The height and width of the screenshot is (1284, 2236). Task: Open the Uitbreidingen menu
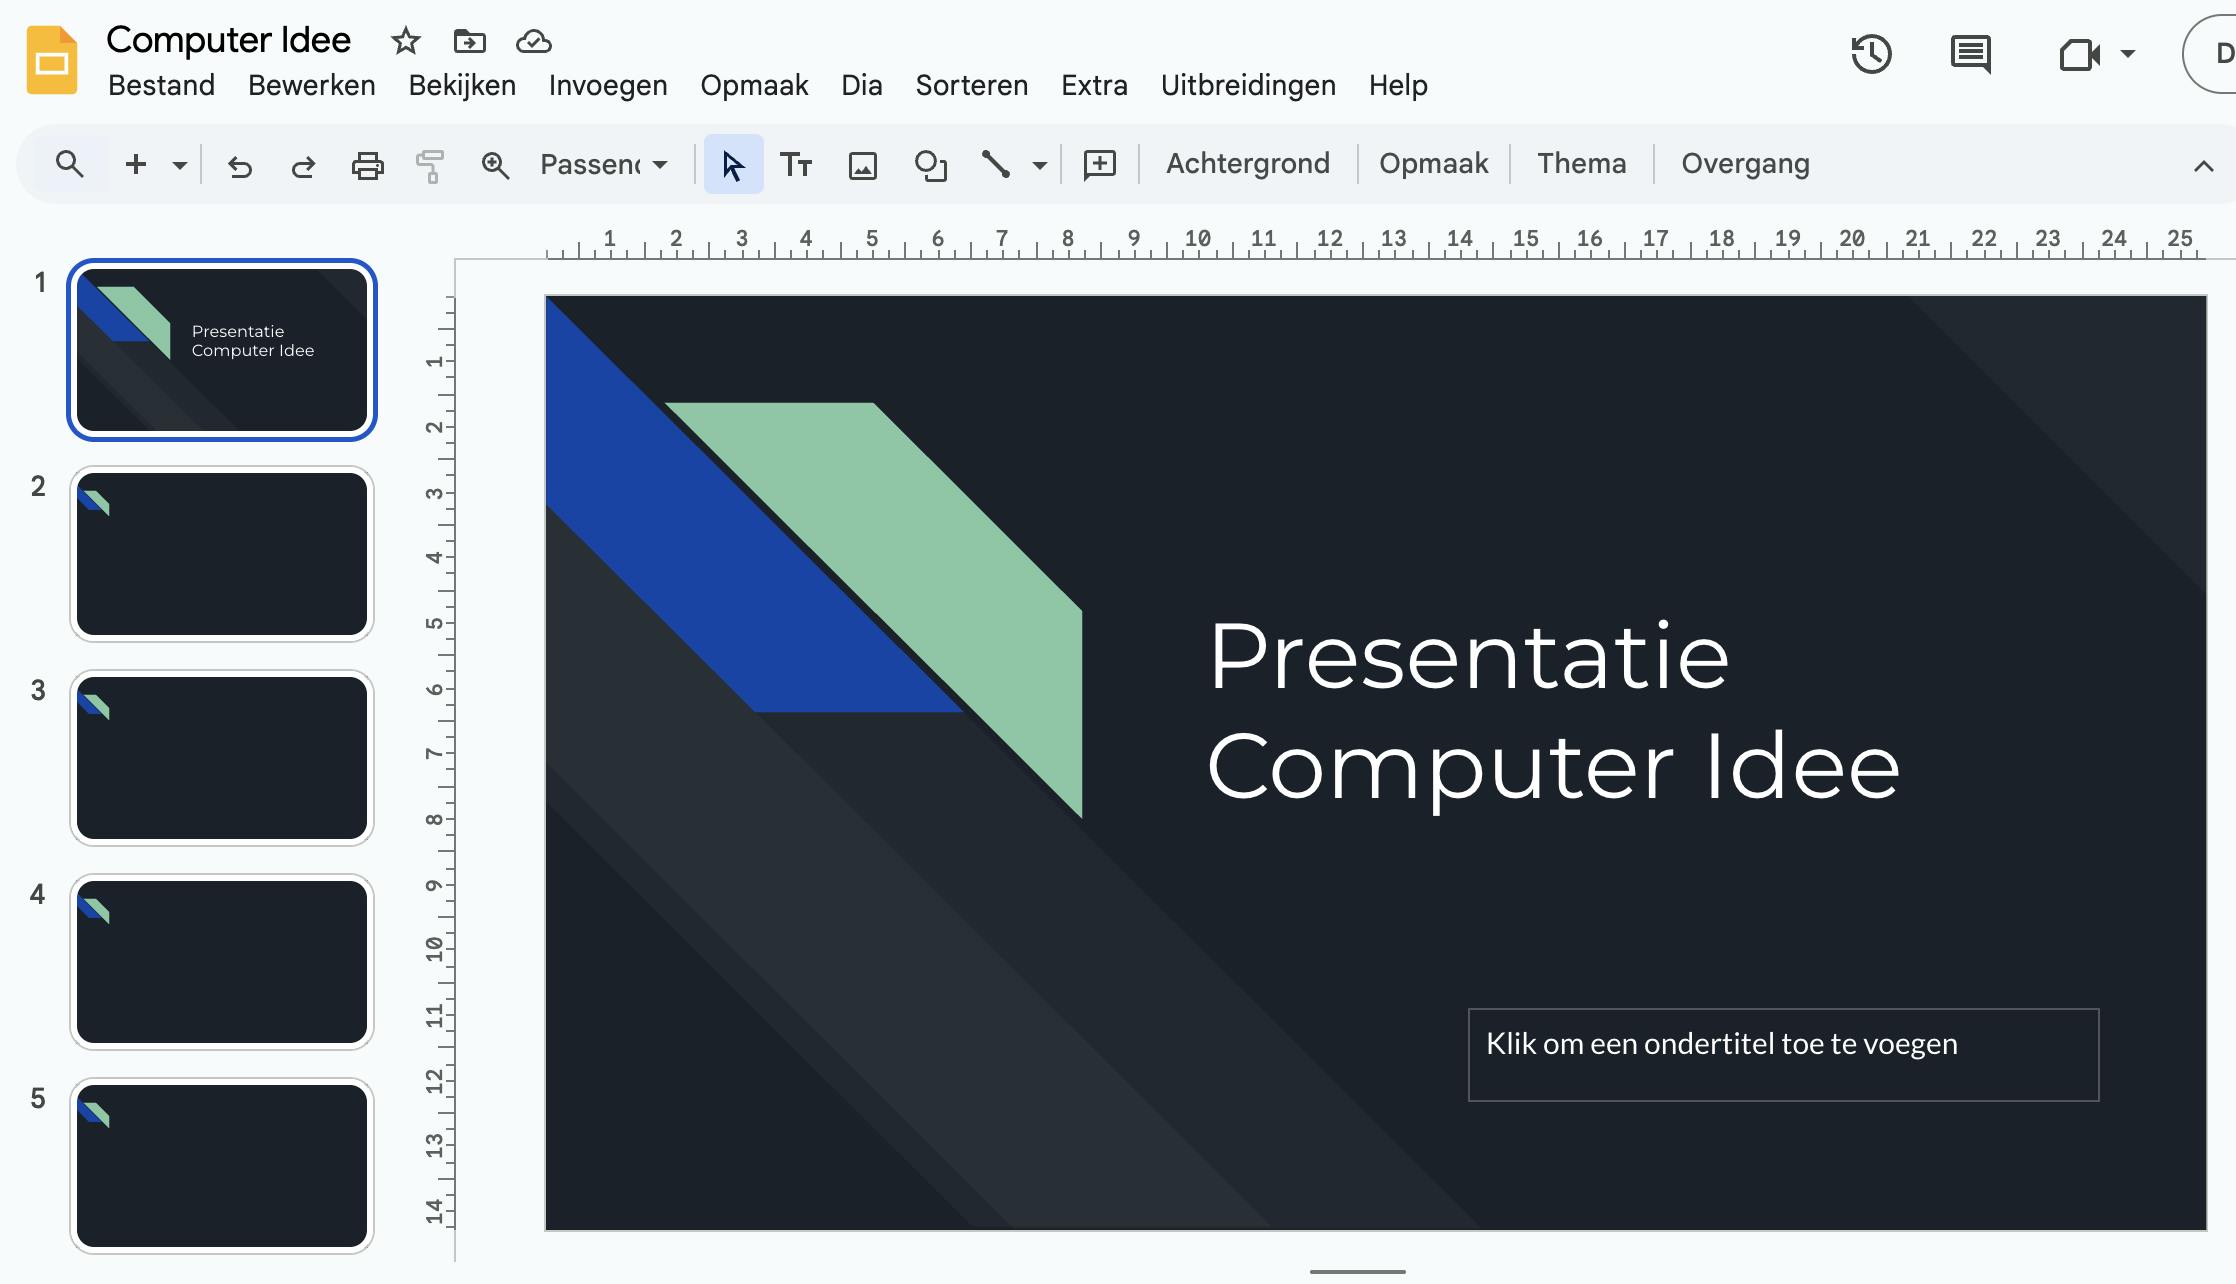point(1247,86)
